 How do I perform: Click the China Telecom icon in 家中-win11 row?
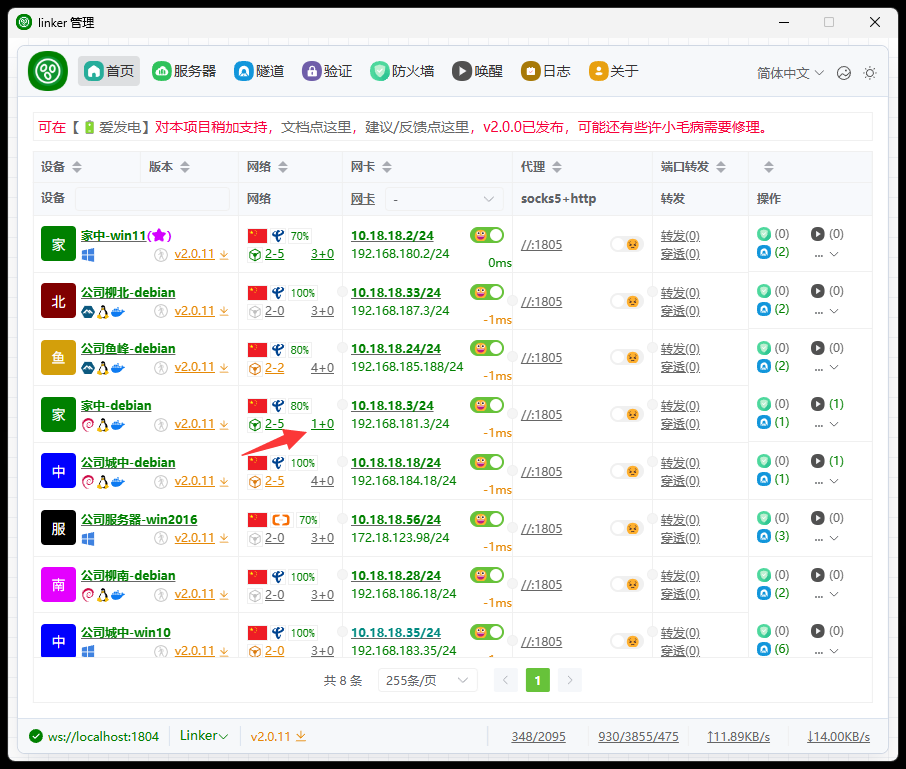click(278, 236)
